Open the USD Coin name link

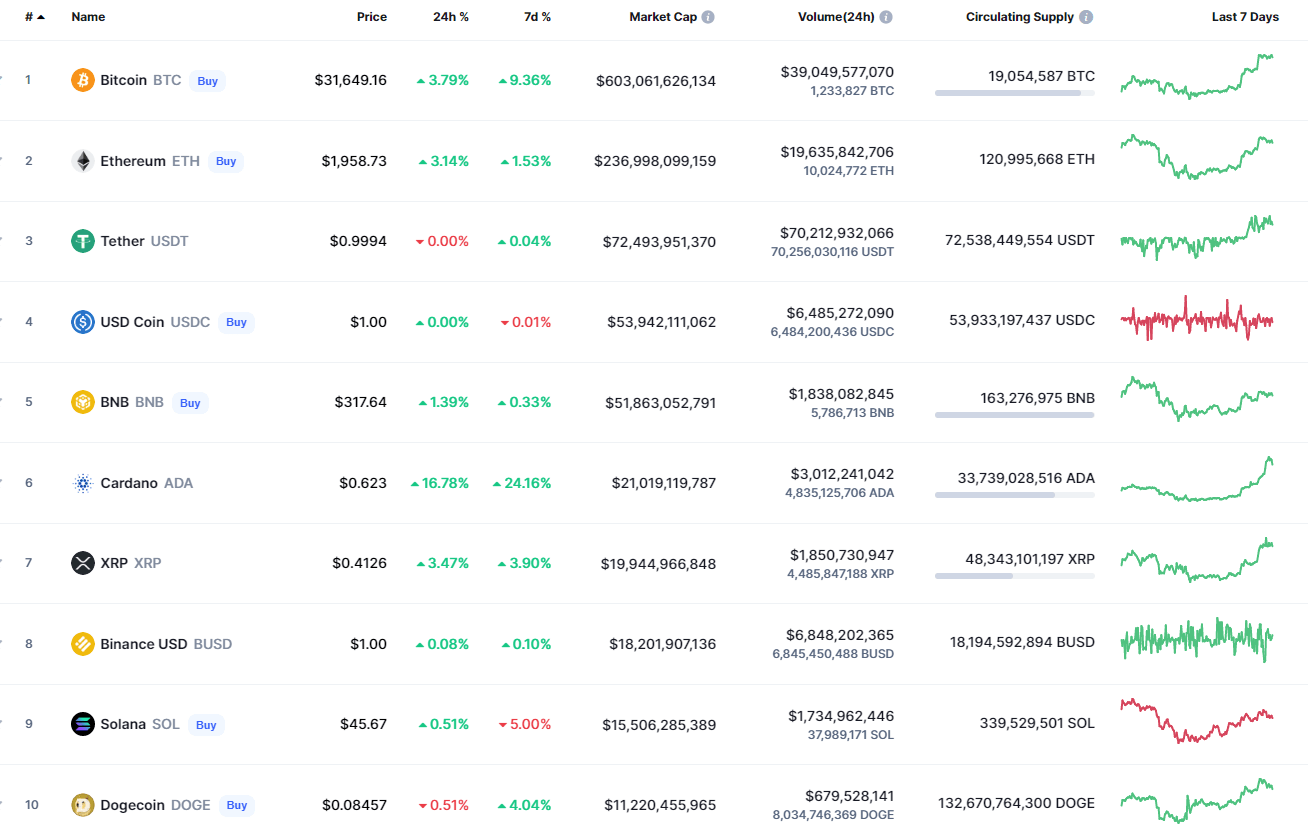(x=132, y=322)
